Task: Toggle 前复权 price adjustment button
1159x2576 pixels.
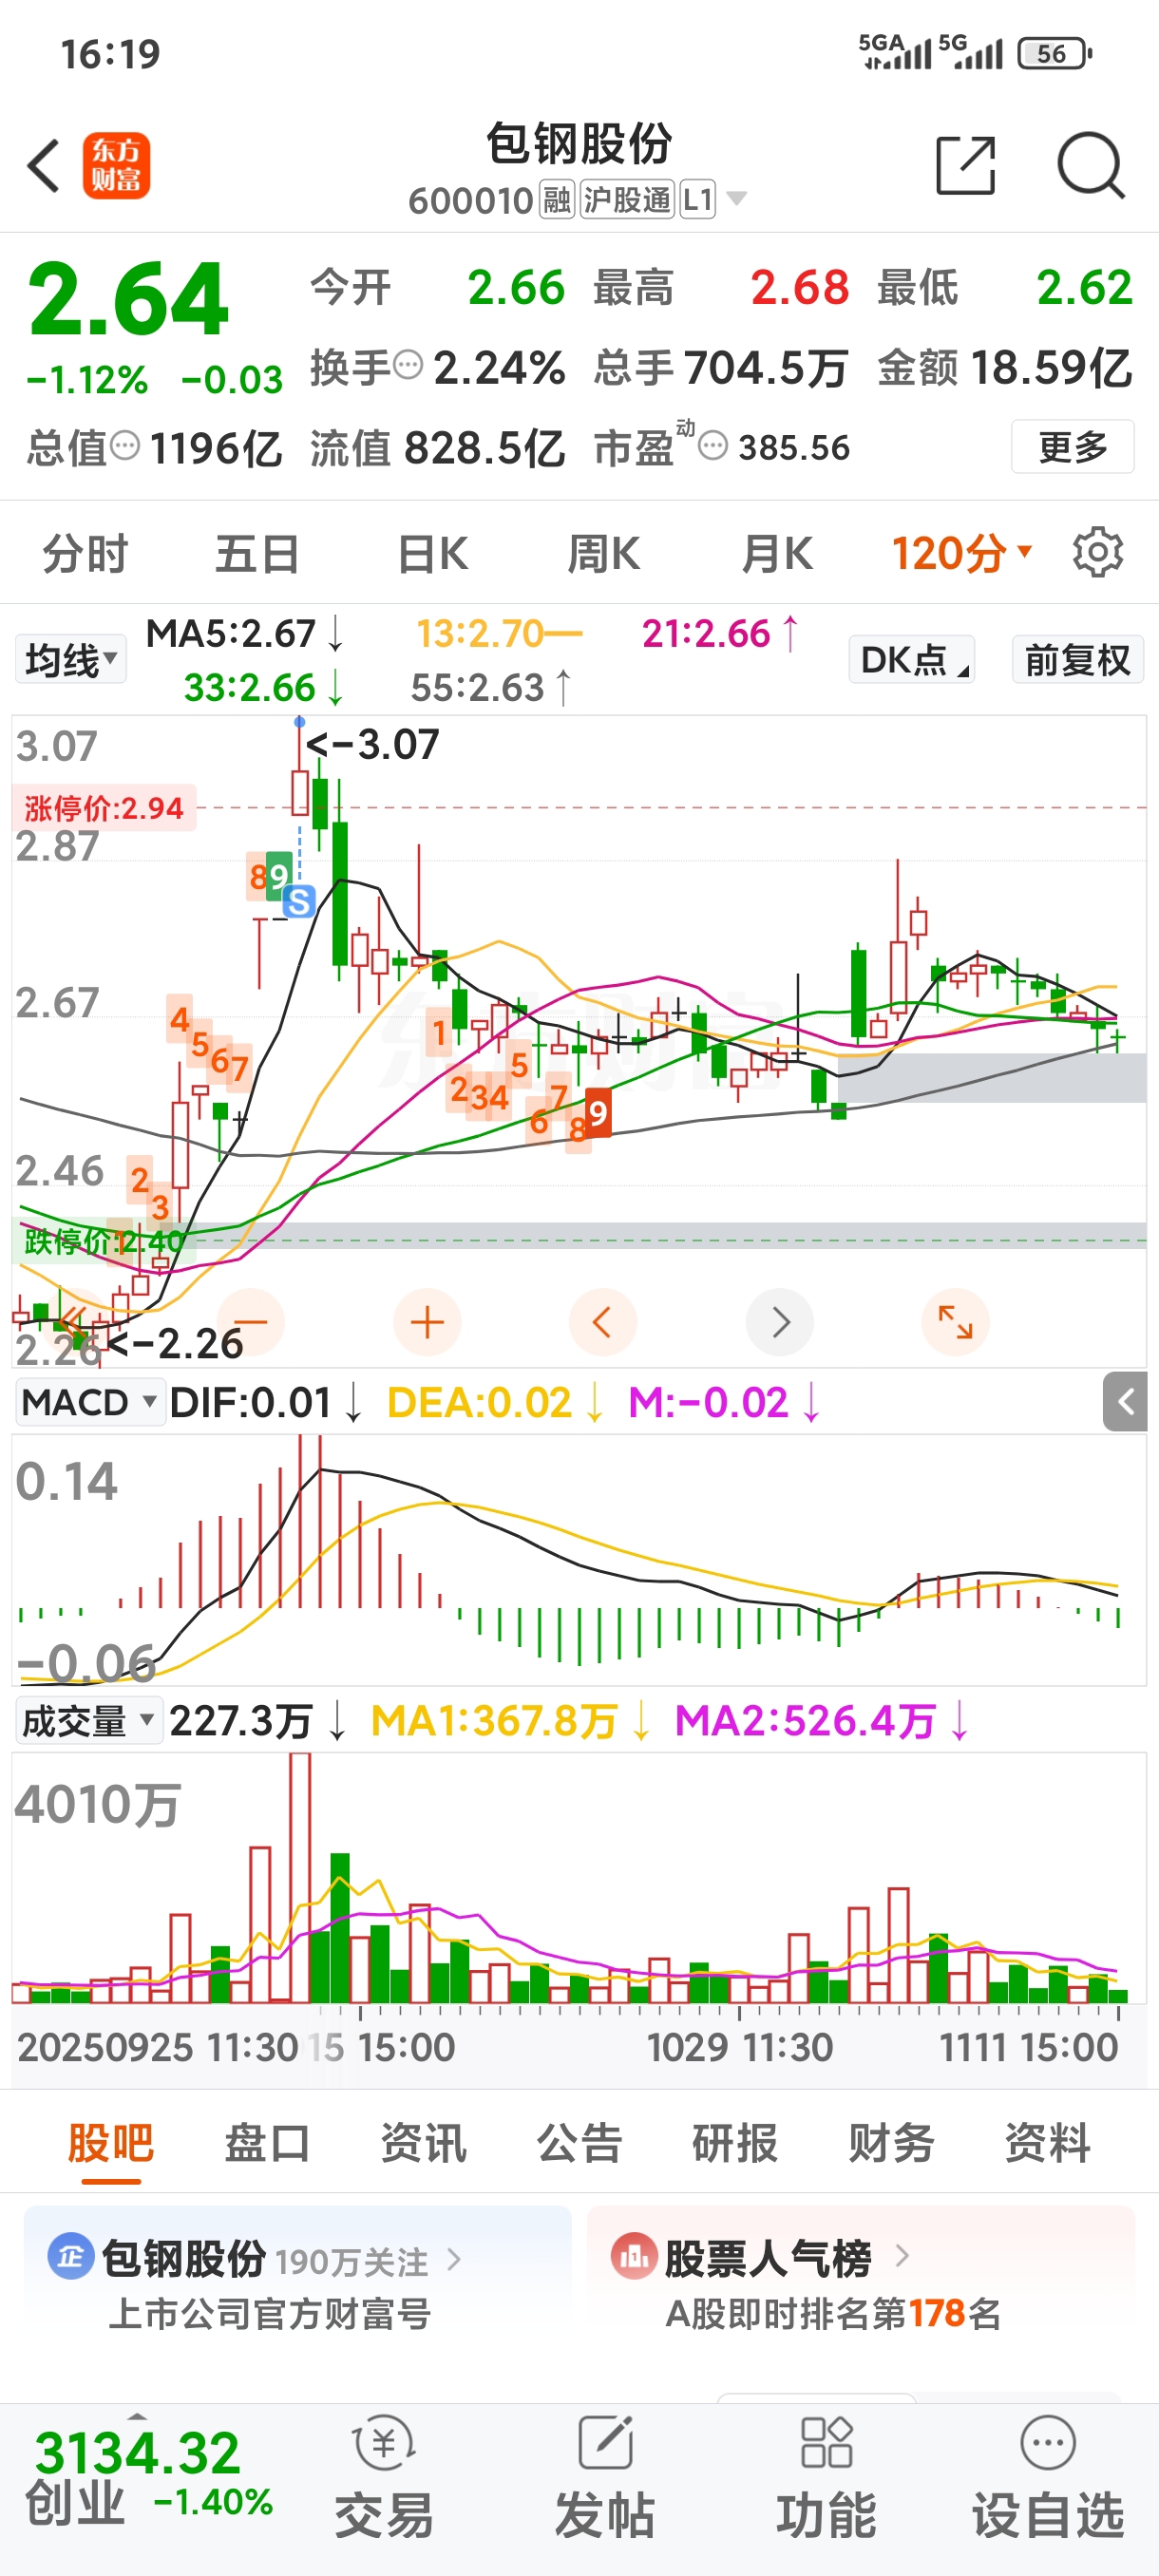Action: coord(1077,660)
